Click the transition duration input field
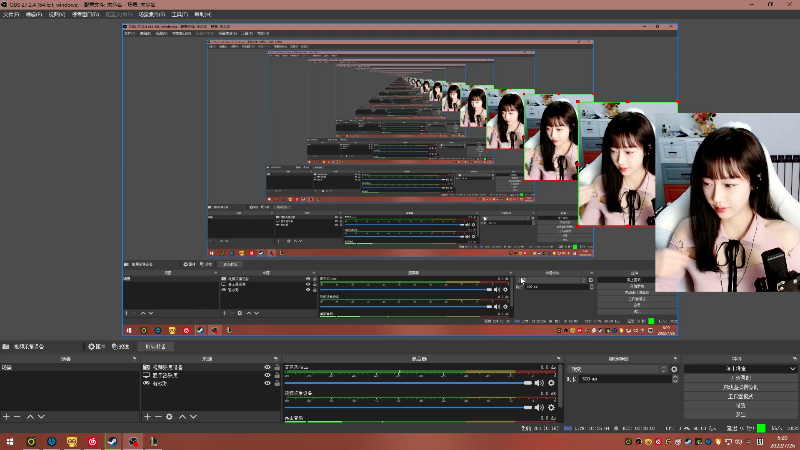The height and width of the screenshot is (450, 800). (625, 379)
